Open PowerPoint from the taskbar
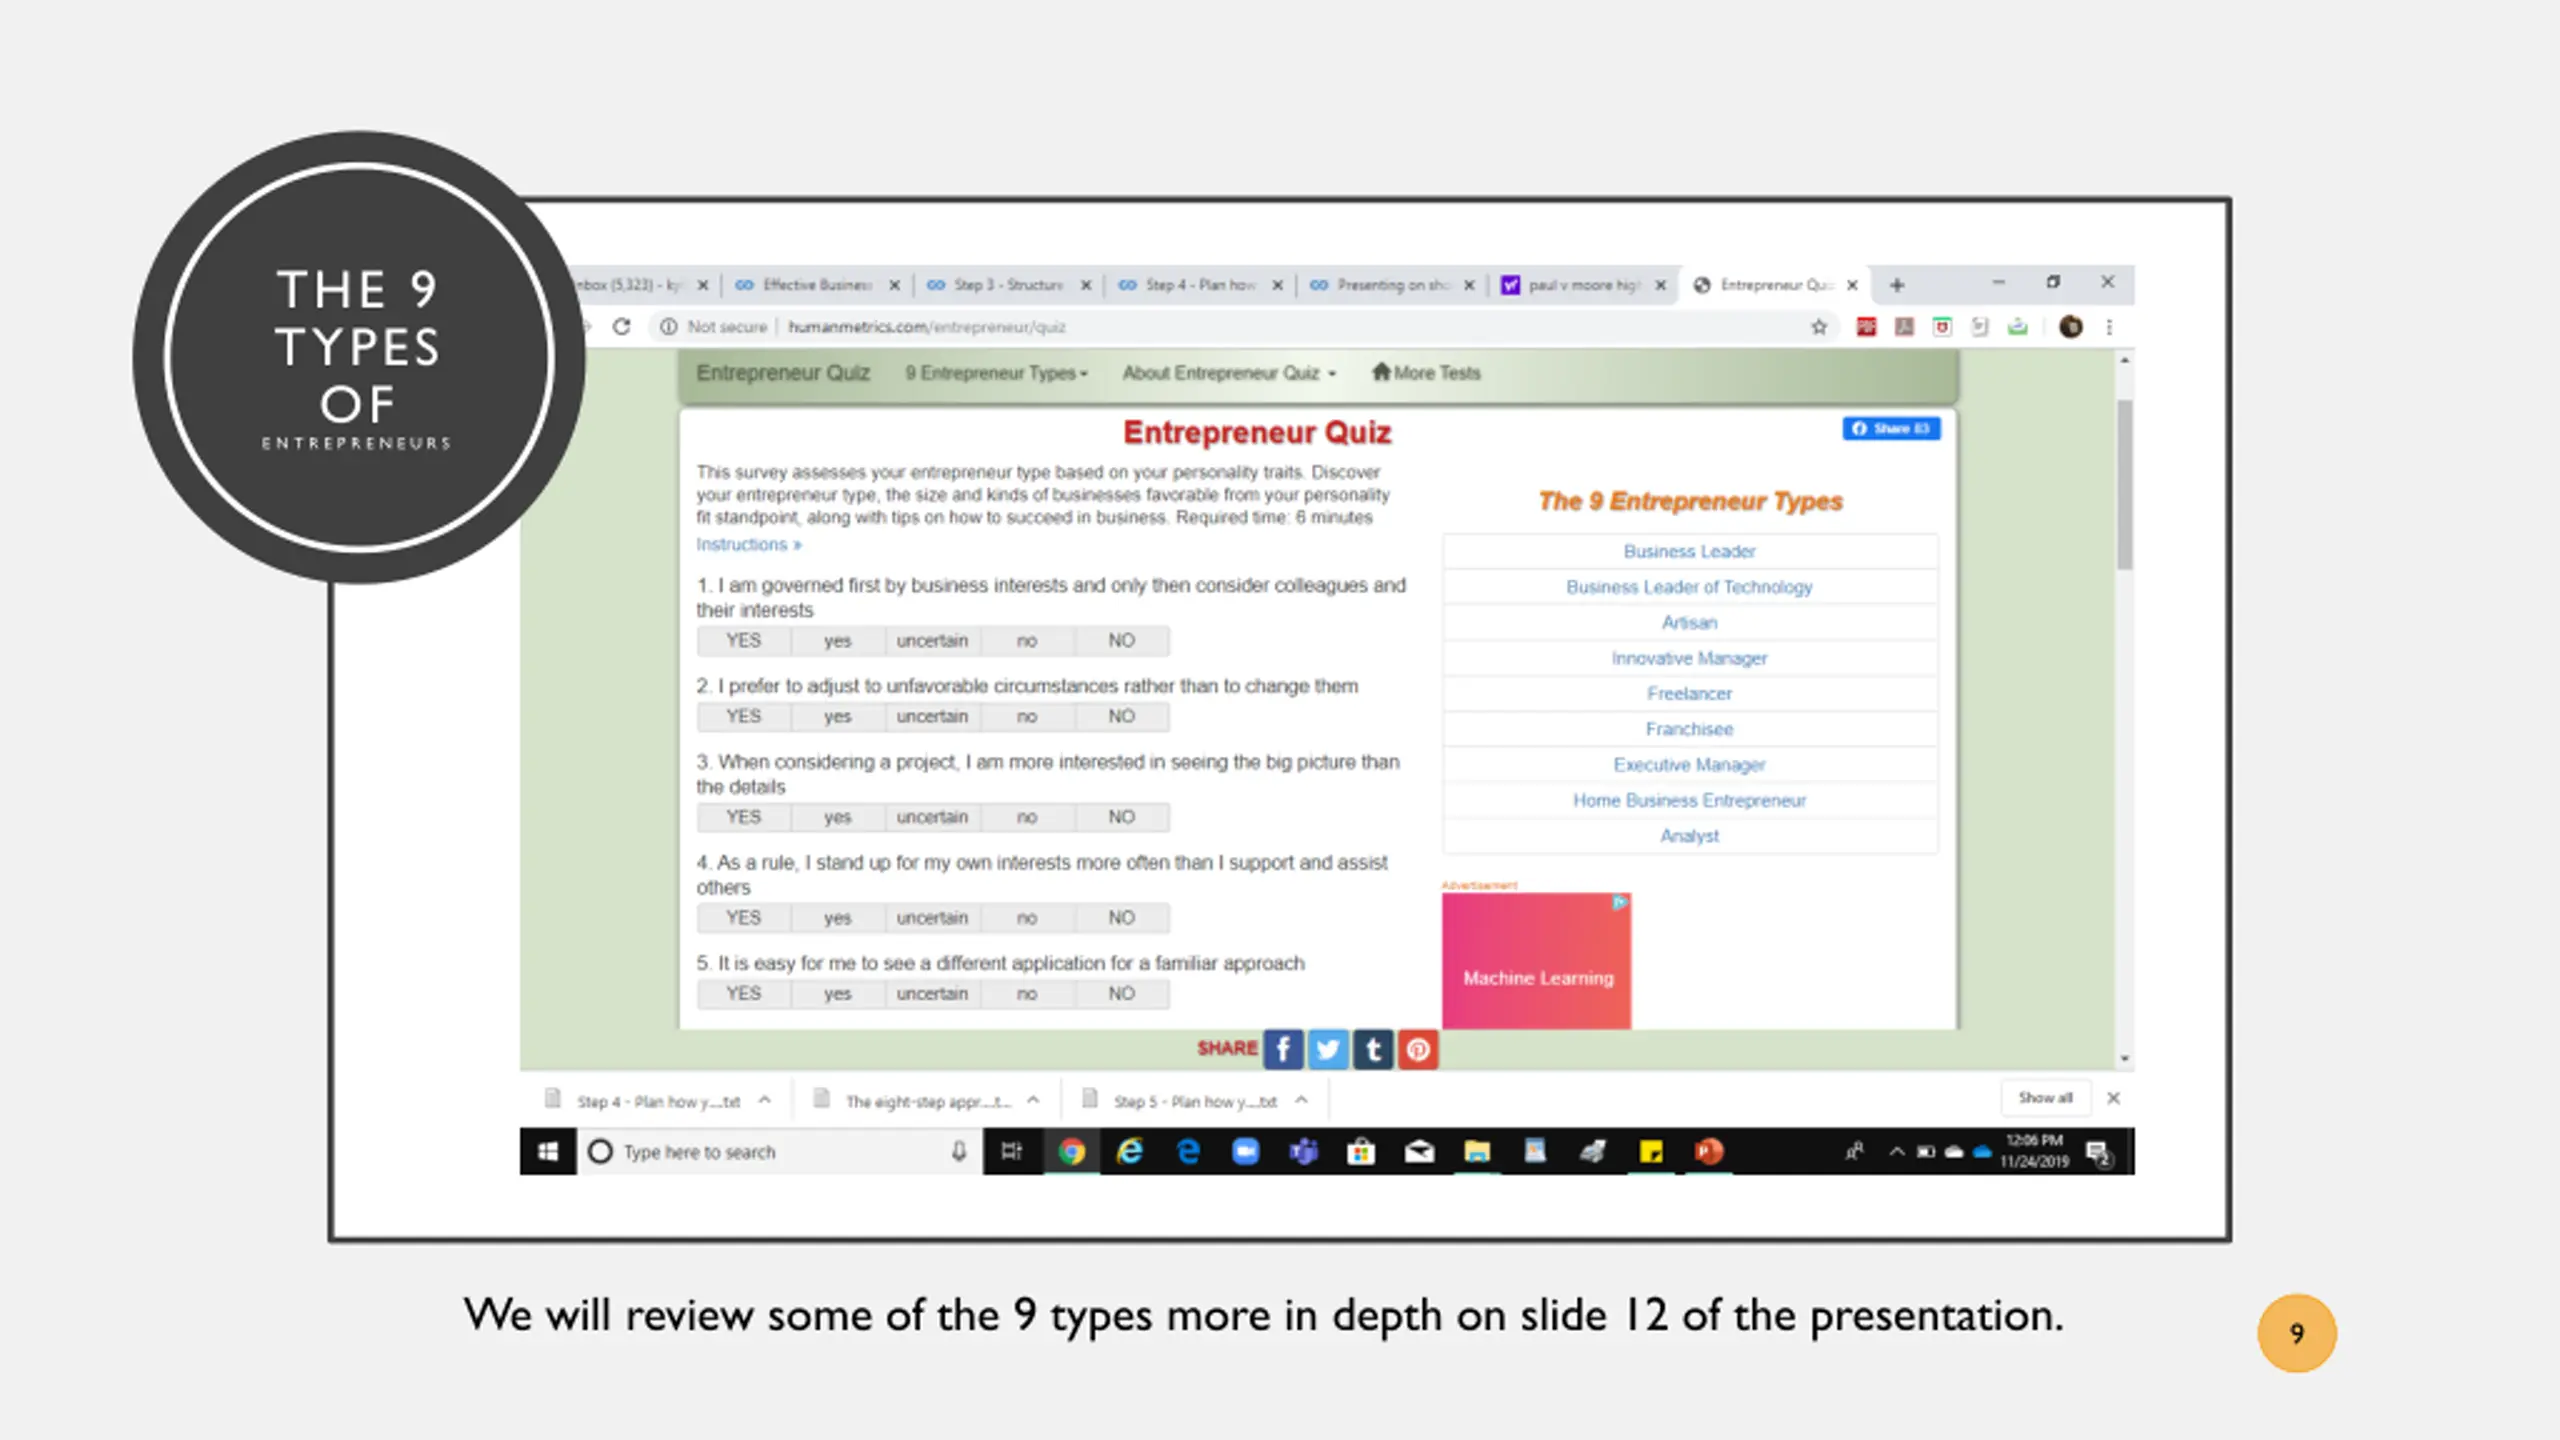Screen dimensions: 2560x1440 (1709, 1152)
